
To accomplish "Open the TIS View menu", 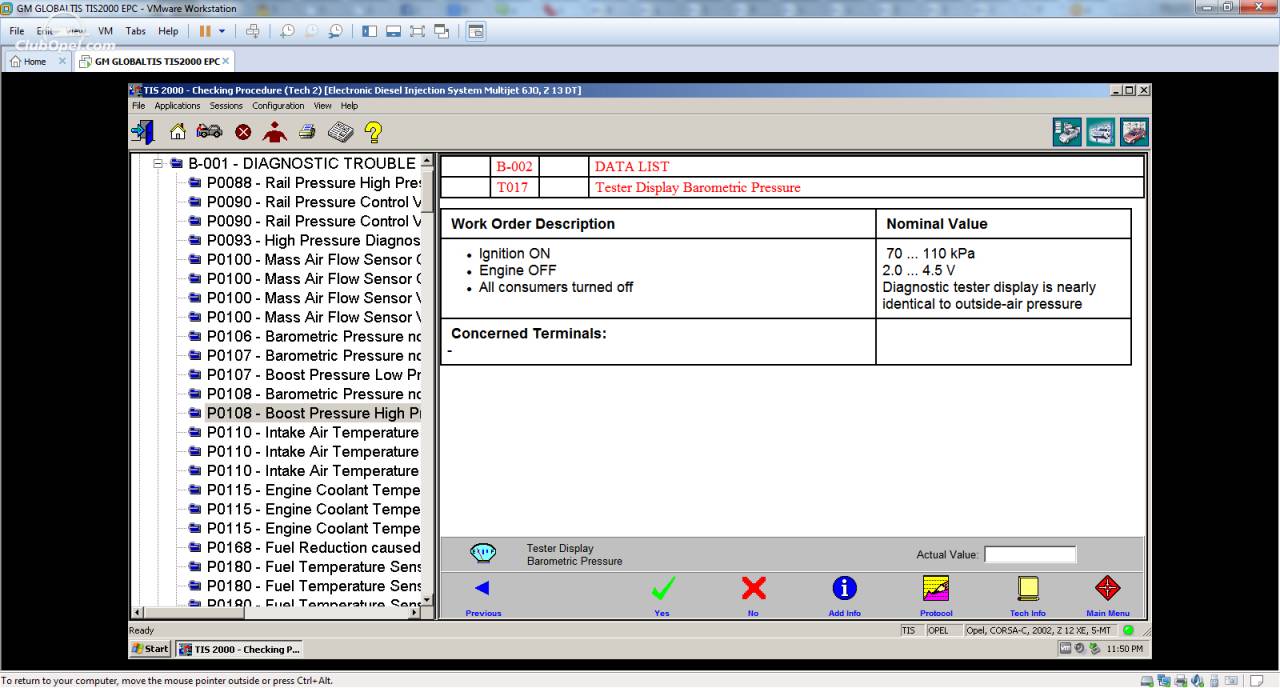I will tap(322, 106).
